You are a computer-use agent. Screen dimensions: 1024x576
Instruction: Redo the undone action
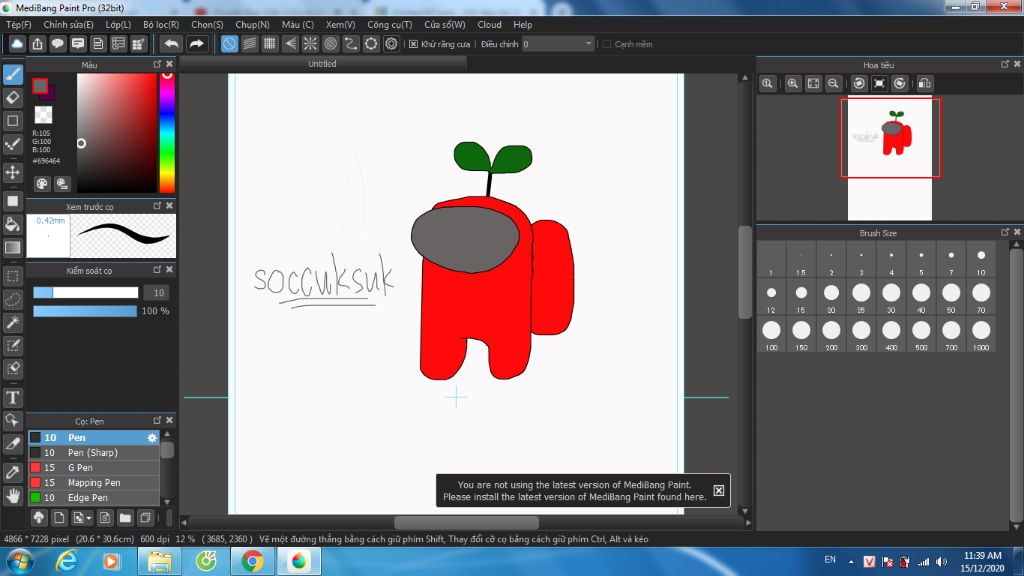coord(197,44)
